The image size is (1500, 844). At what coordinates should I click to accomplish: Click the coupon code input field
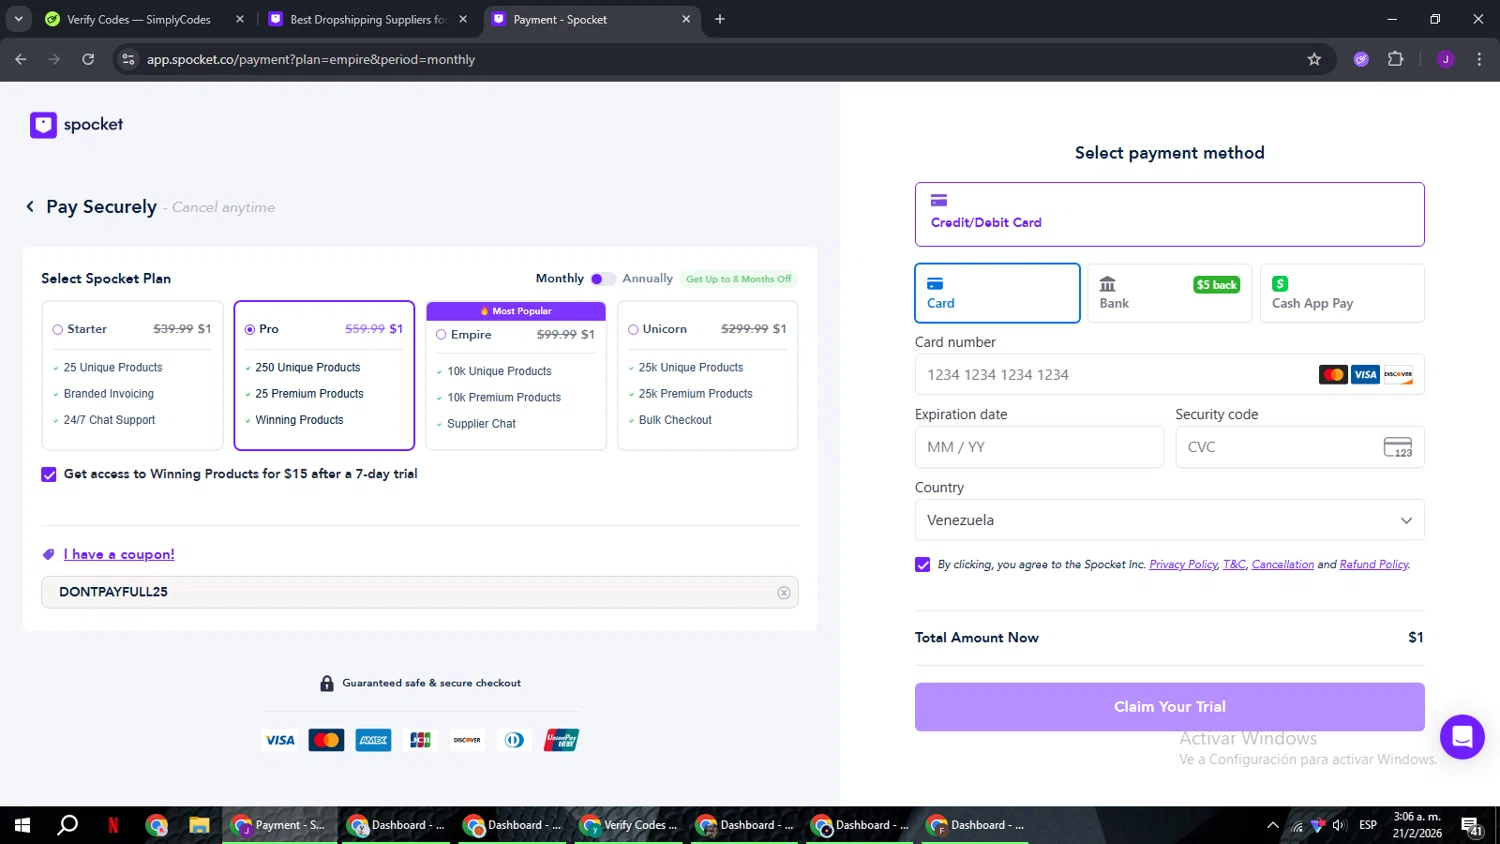[x=420, y=592]
